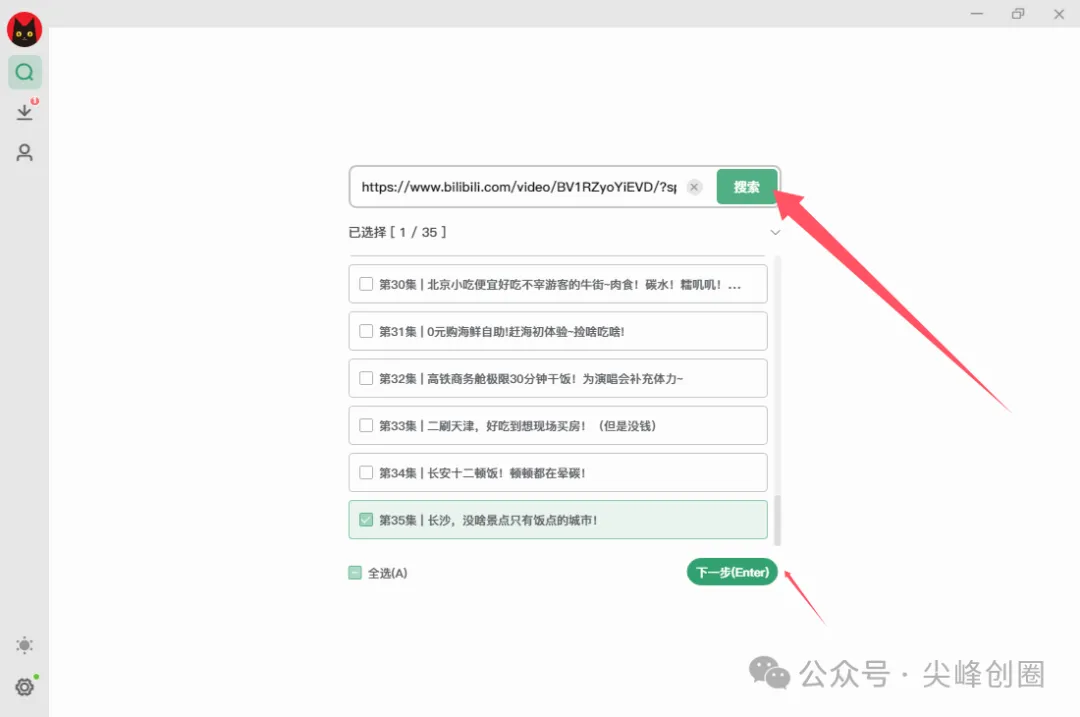Collapse selection list with chevron arrow

point(775,232)
